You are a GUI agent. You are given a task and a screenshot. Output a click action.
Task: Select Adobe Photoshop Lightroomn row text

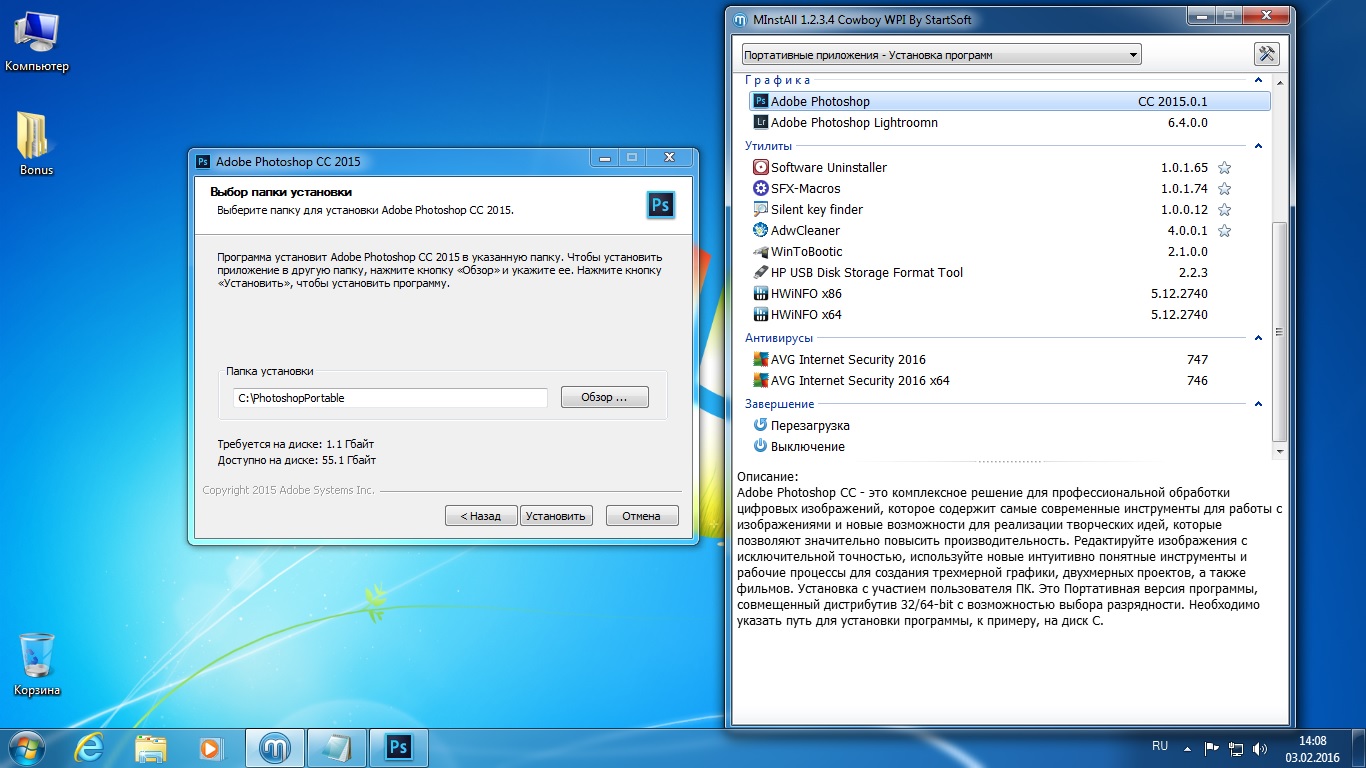[854, 122]
